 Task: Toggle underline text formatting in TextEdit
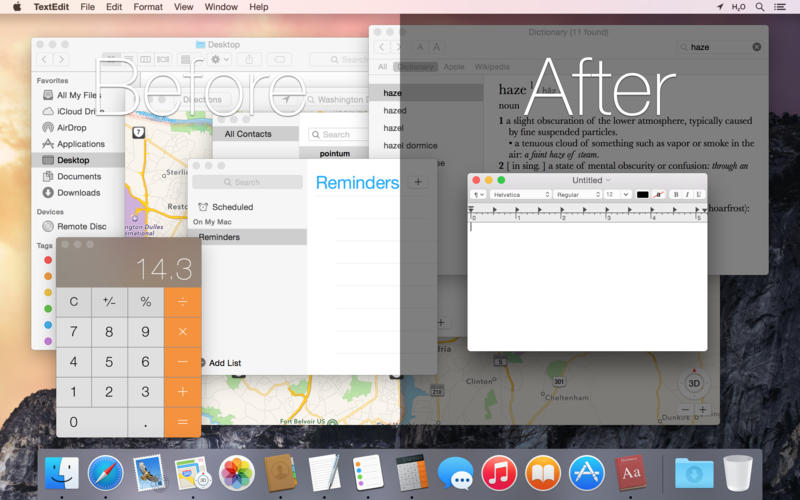pos(698,194)
